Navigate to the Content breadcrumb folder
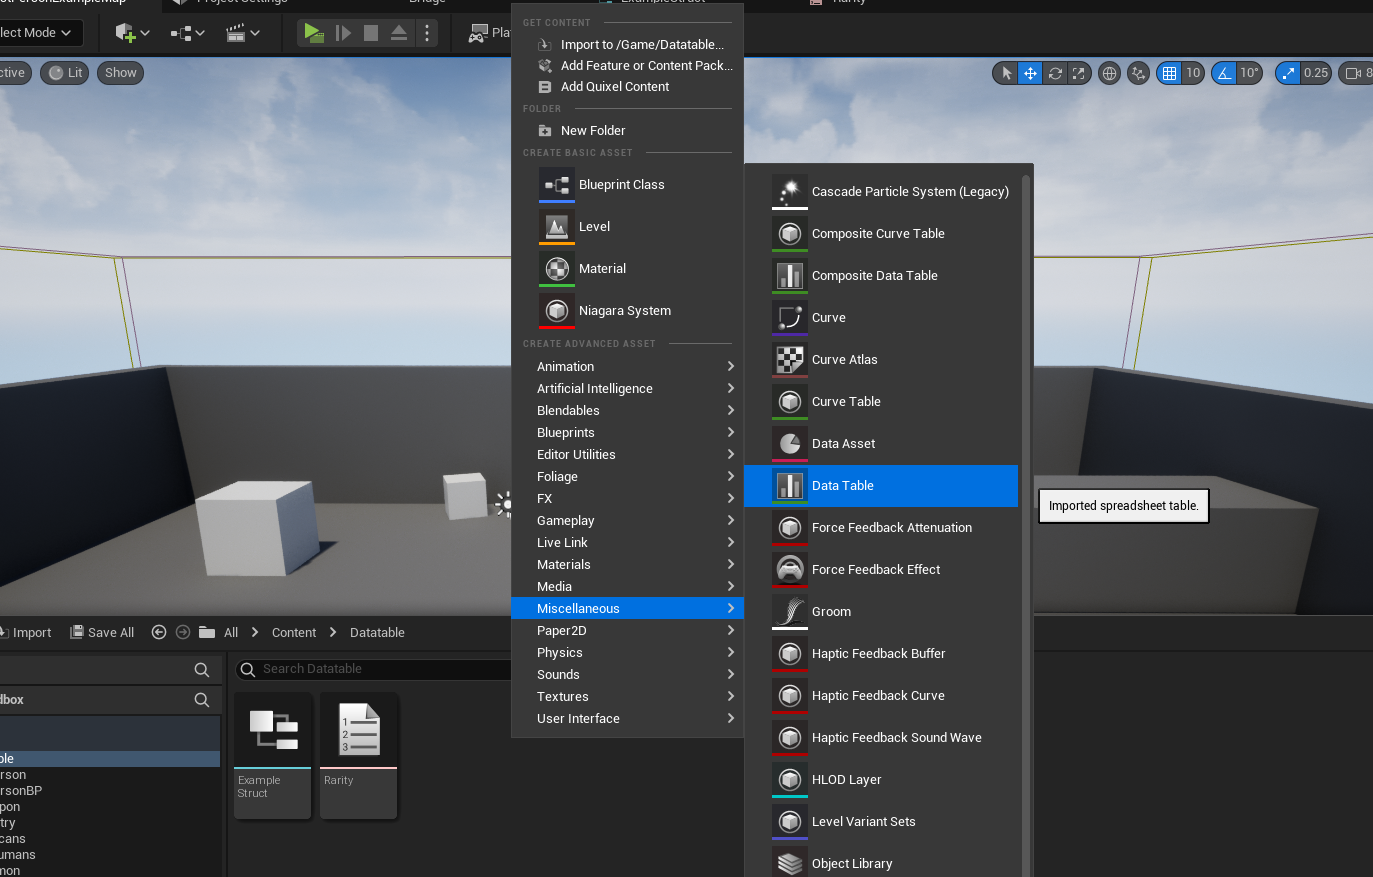 click(x=293, y=632)
